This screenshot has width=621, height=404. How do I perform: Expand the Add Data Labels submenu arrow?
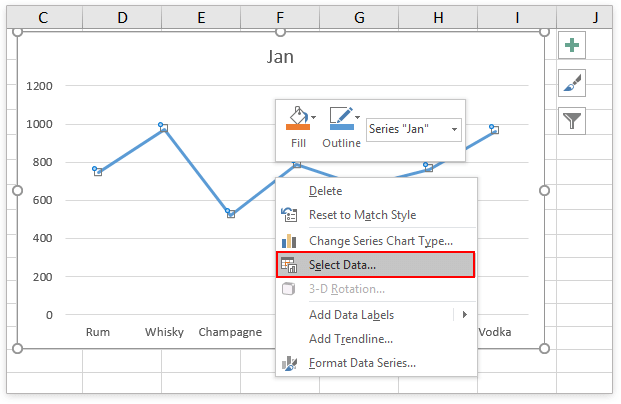[464, 314]
